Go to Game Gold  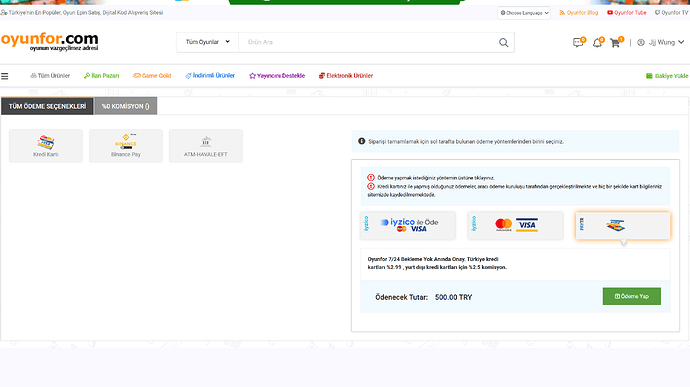(x=152, y=76)
